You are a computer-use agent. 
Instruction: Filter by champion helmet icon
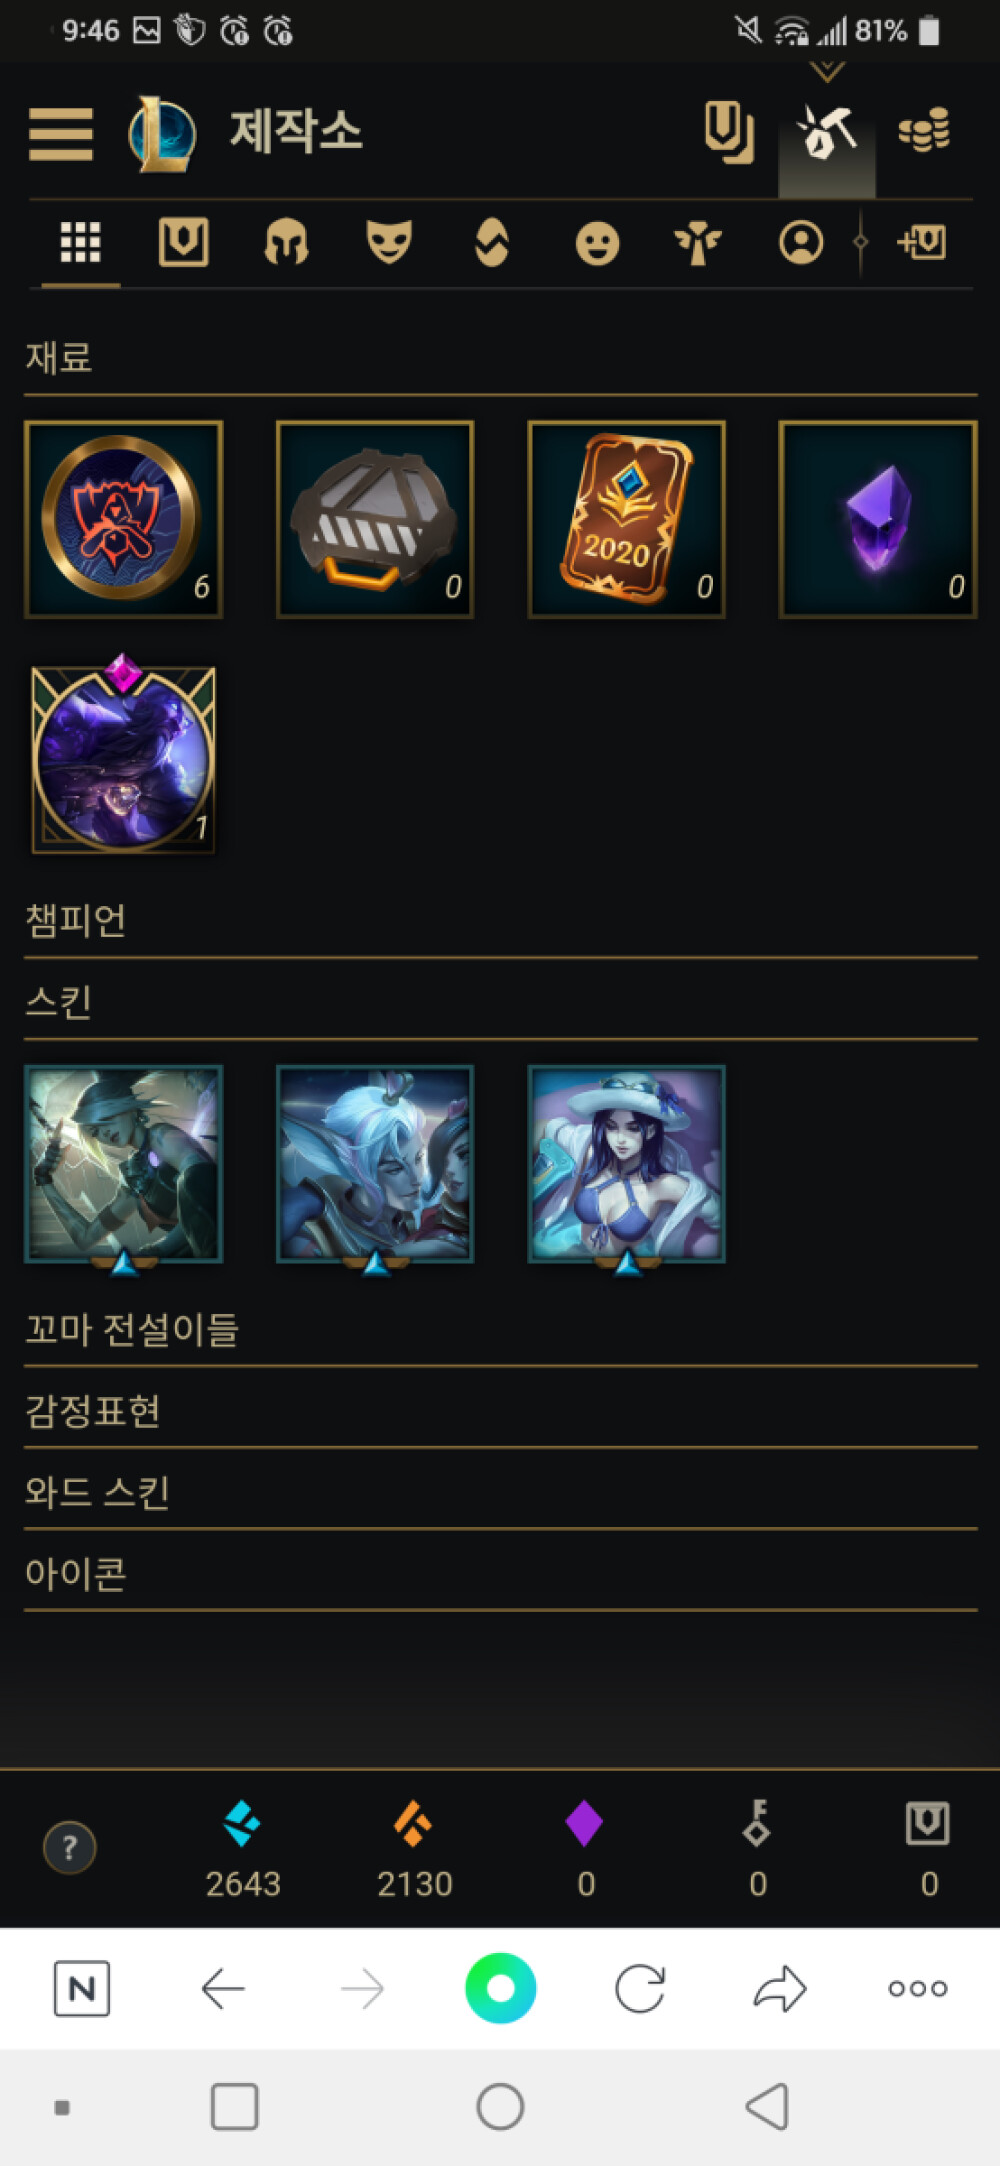coord(286,242)
